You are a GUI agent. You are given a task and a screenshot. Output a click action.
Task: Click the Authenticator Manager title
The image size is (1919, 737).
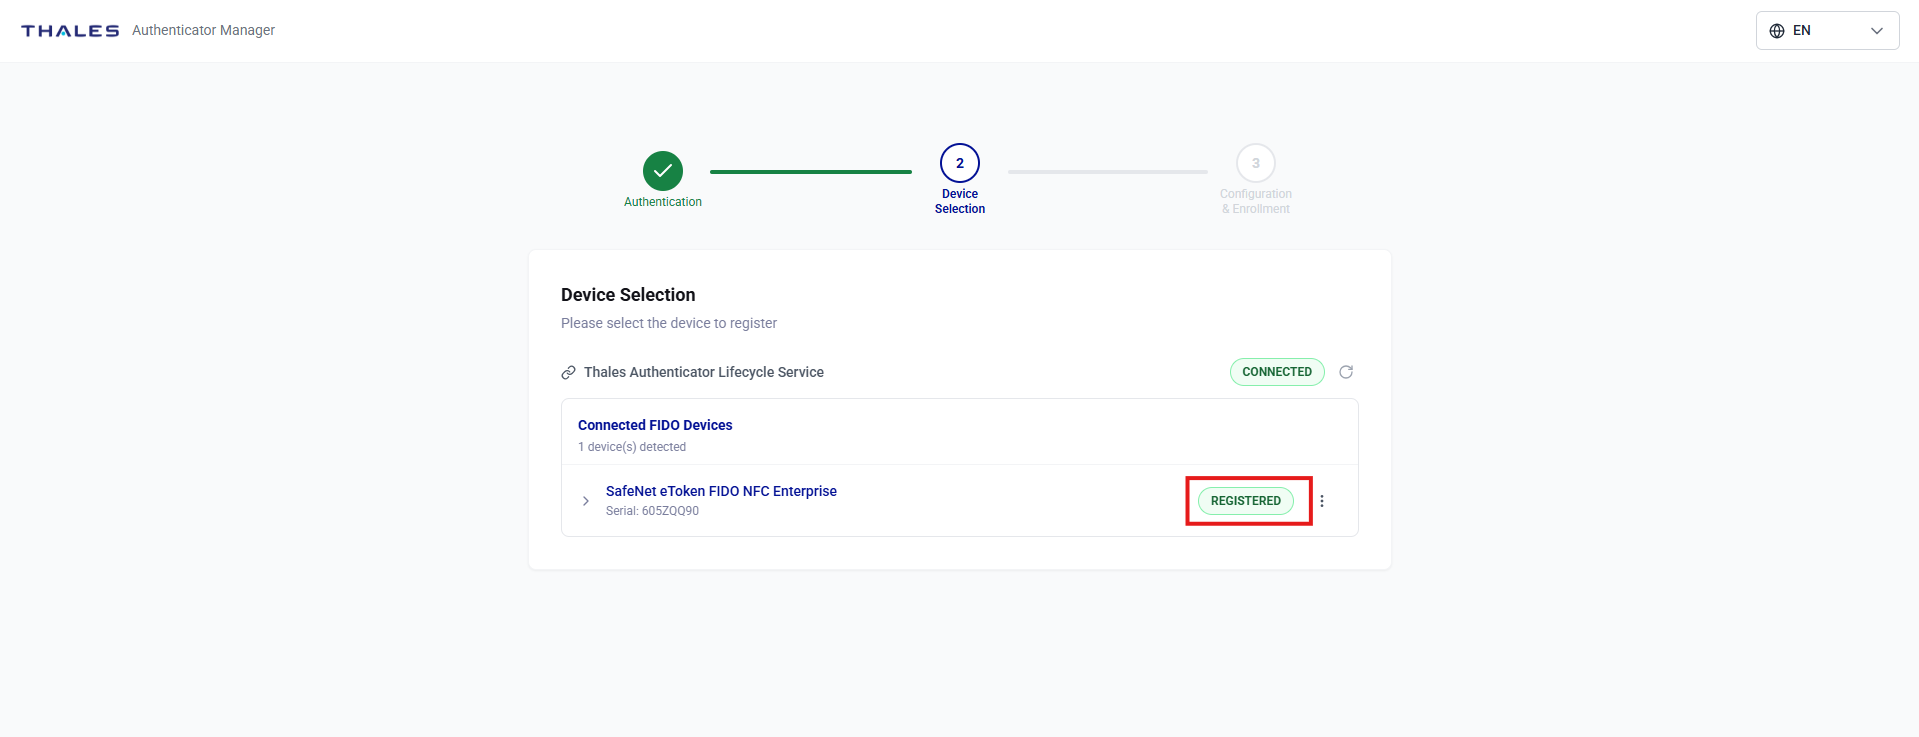click(x=203, y=31)
